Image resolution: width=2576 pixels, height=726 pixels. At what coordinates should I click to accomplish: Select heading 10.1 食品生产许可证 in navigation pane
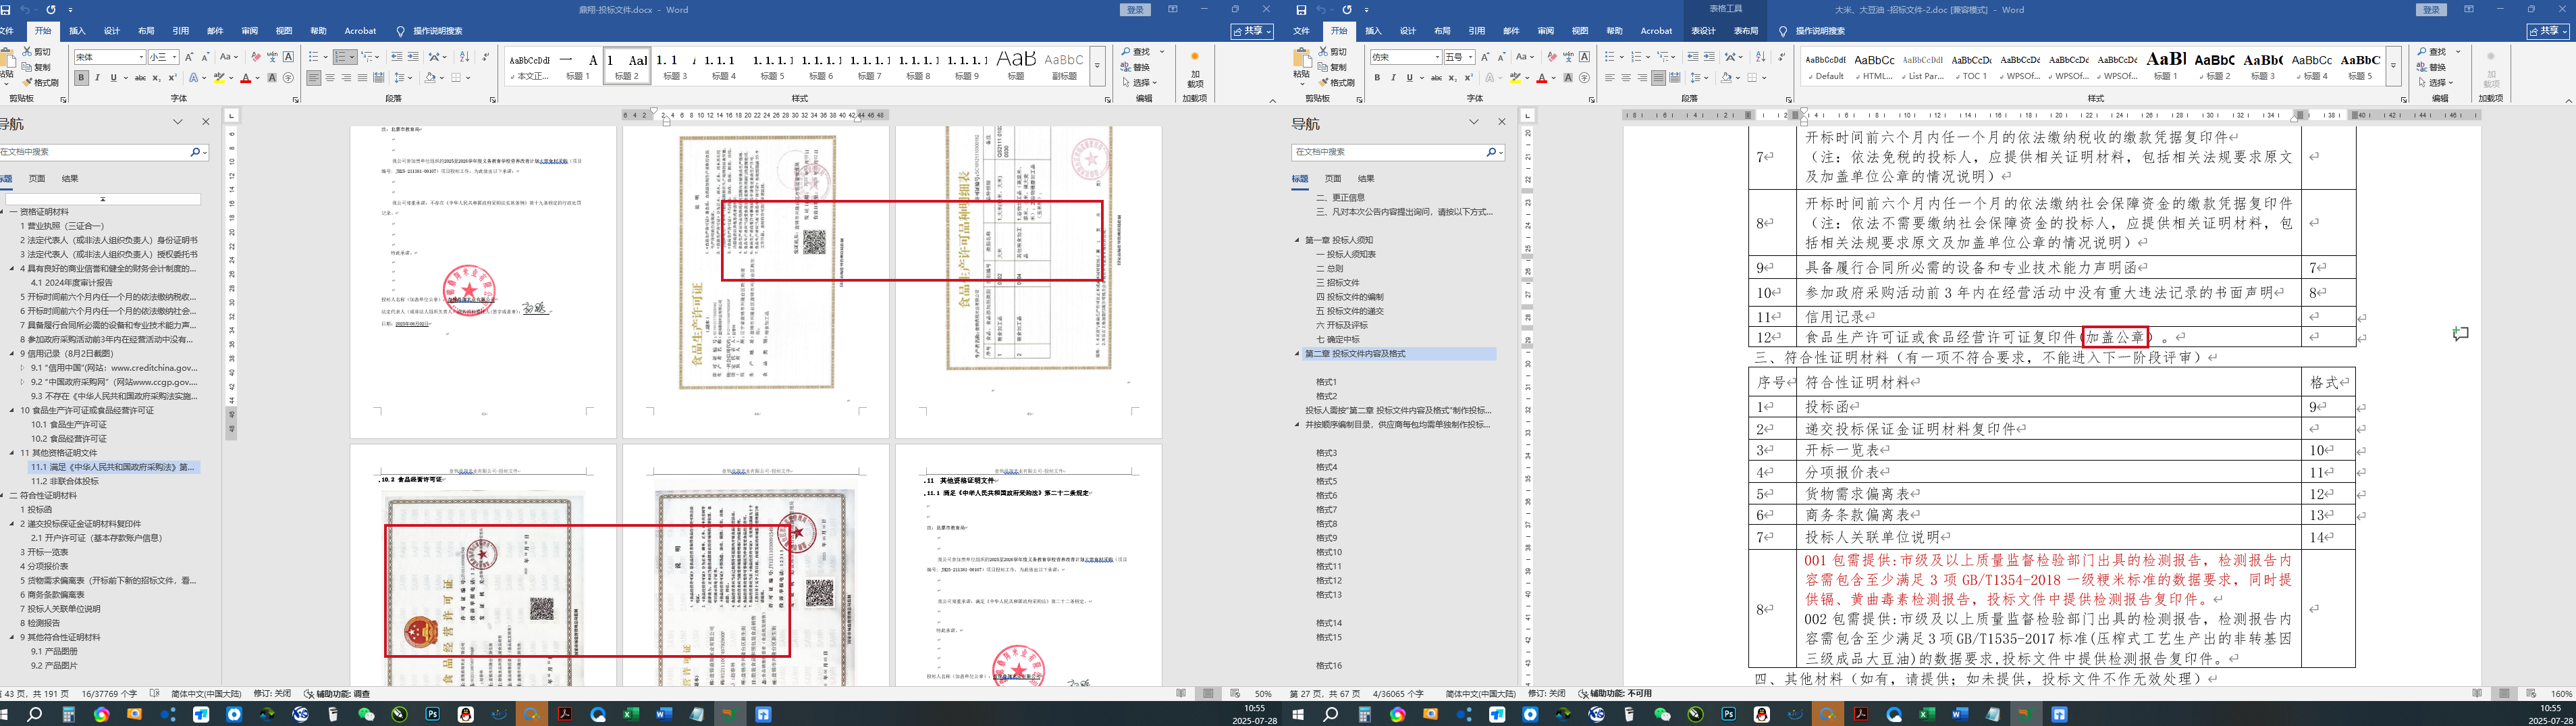coord(68,424)
